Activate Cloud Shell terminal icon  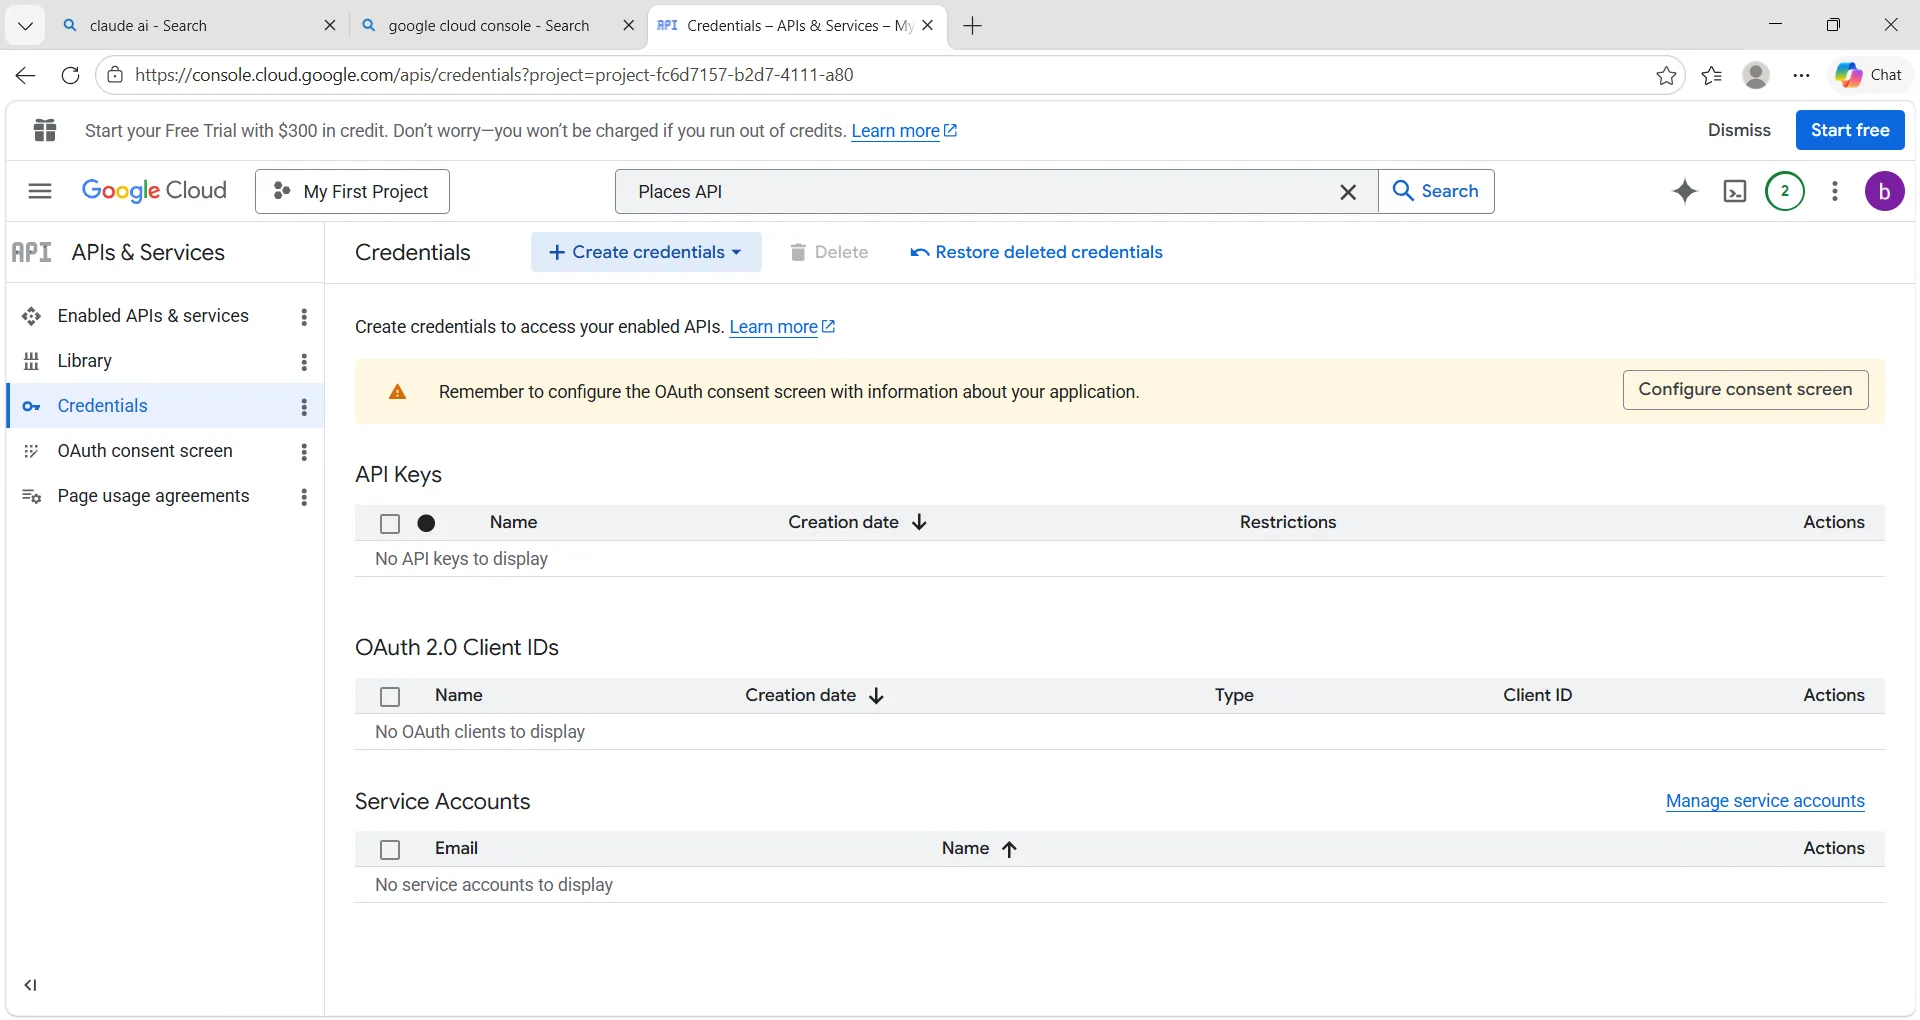point(1735,191)
